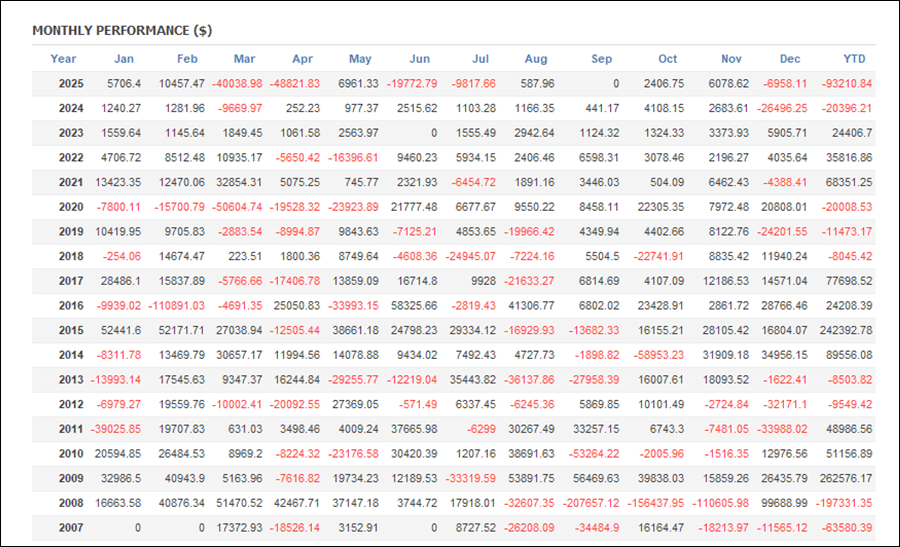Click the 2025 Mar value -40038.98
This screenshot has width=900, height=547.
(x=237, y=84)
